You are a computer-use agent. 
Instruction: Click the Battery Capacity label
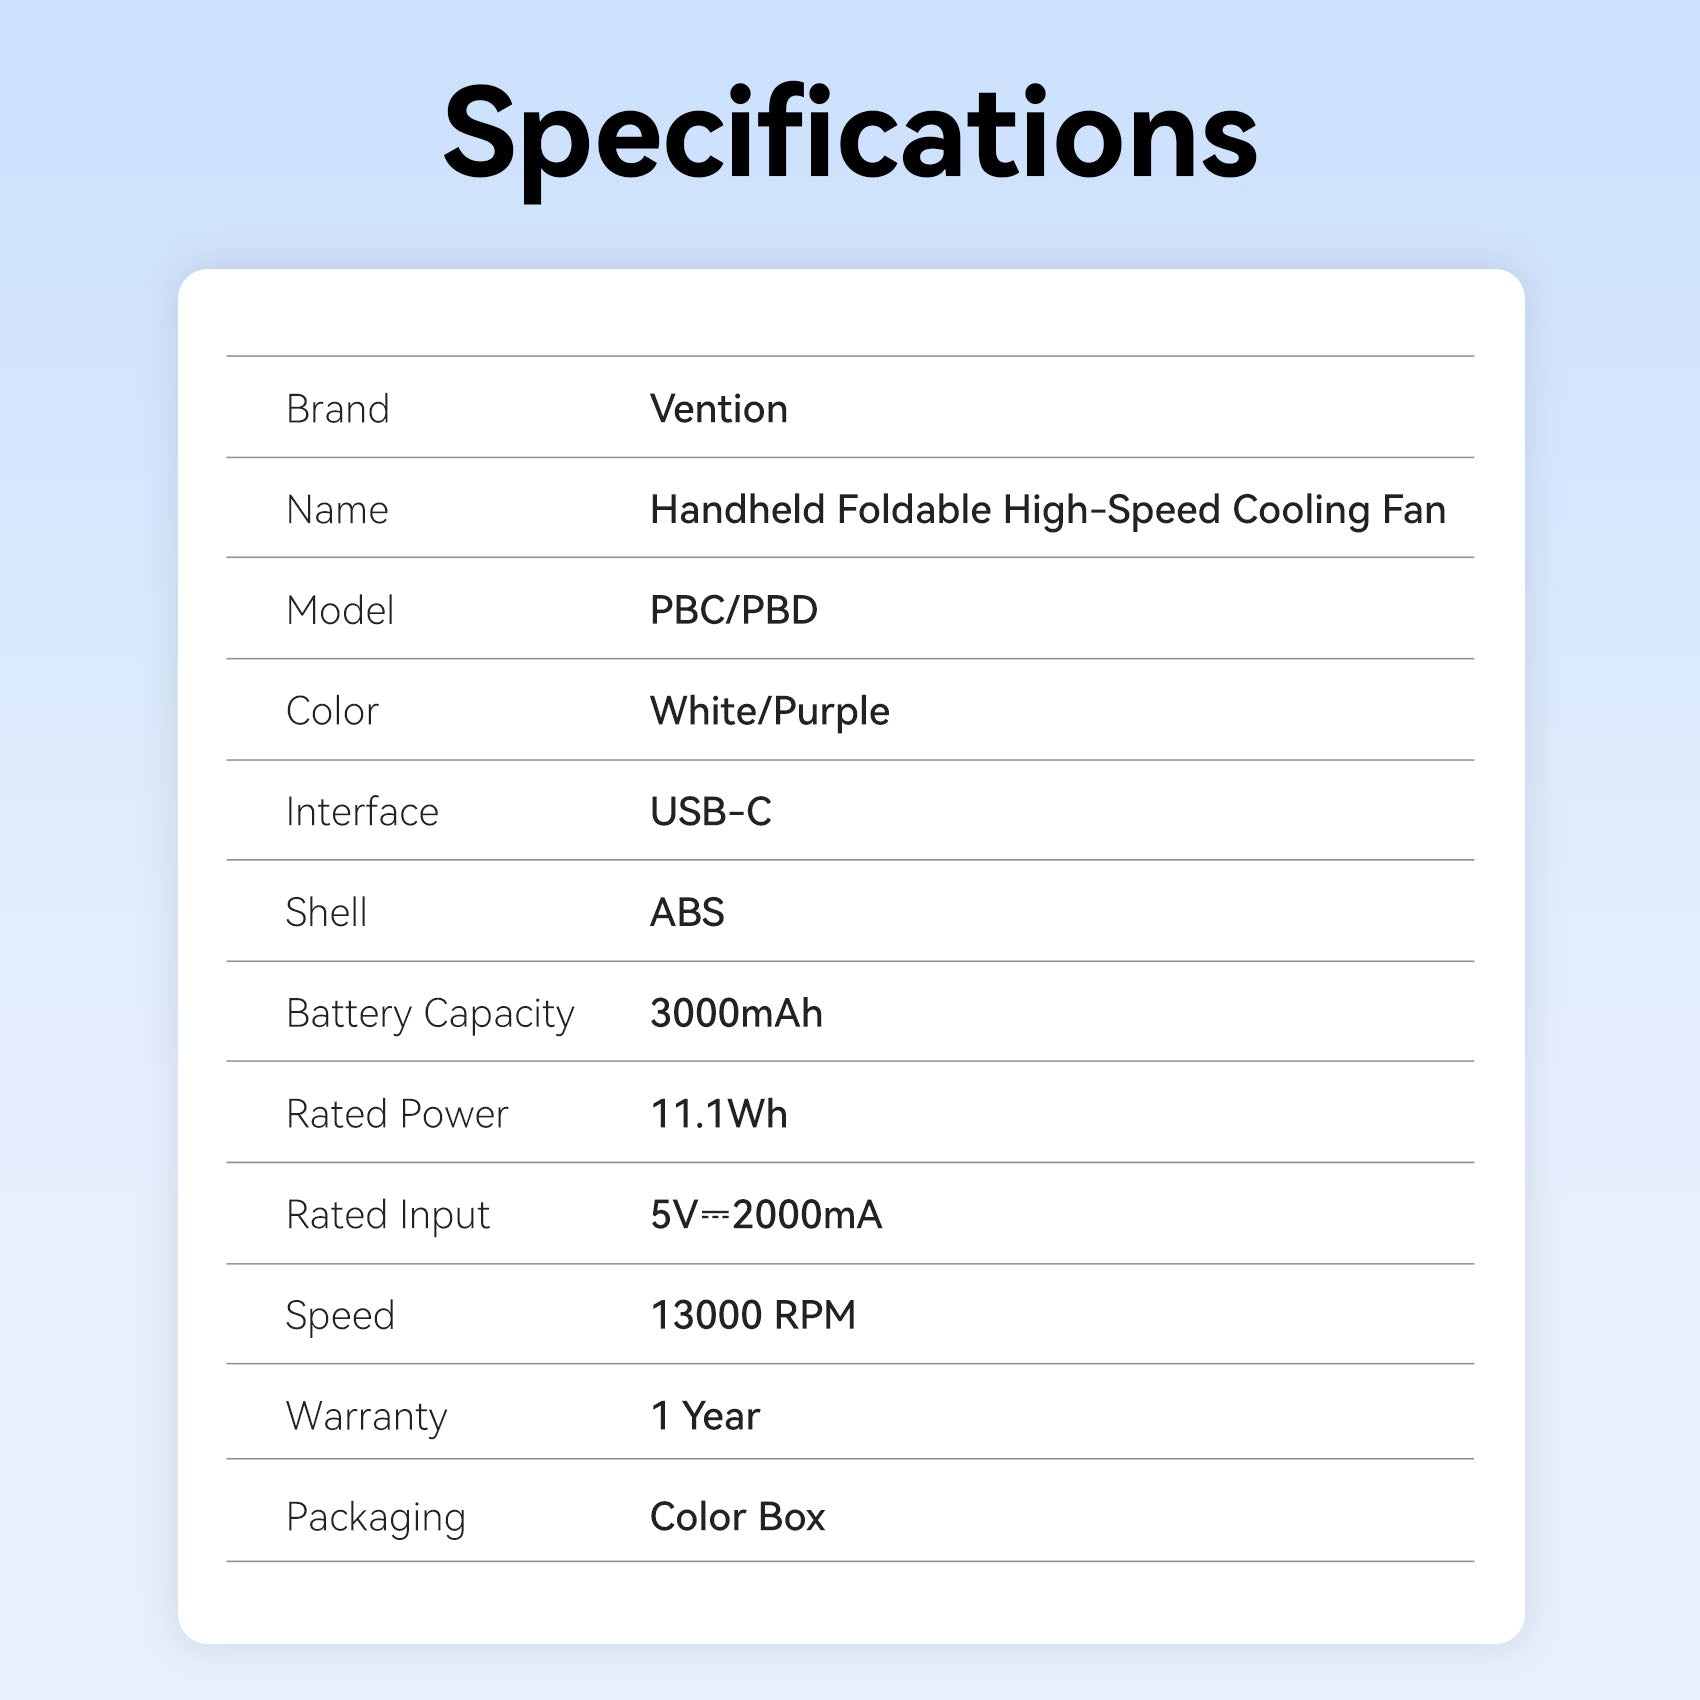(430, 1013)
